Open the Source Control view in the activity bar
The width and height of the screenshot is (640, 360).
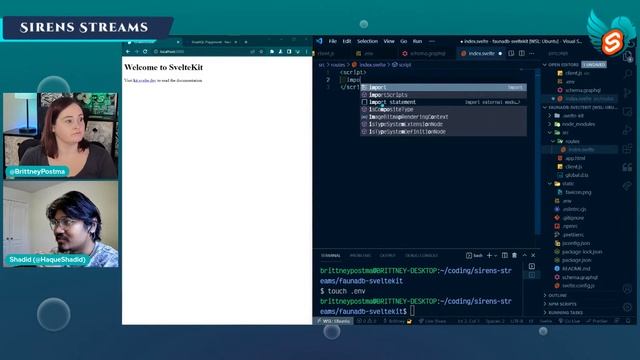point(628,93)
